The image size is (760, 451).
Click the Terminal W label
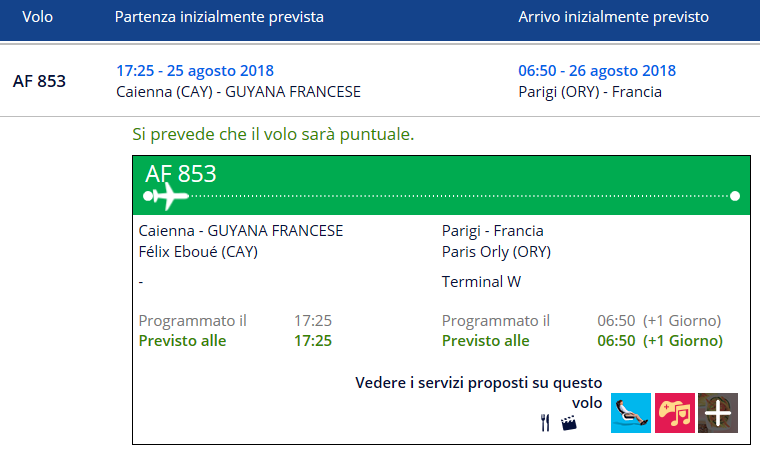pyautogui.click(x=481, y=282)
